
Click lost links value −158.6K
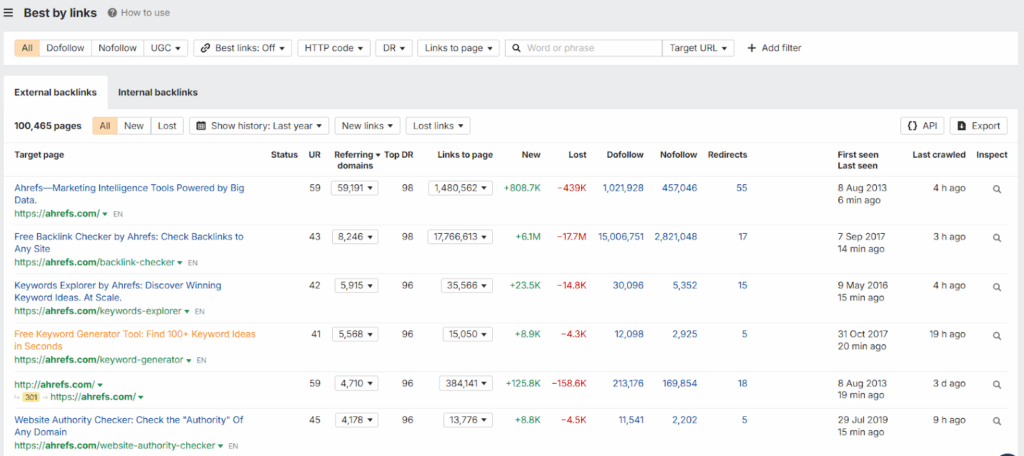click(569, 383)
